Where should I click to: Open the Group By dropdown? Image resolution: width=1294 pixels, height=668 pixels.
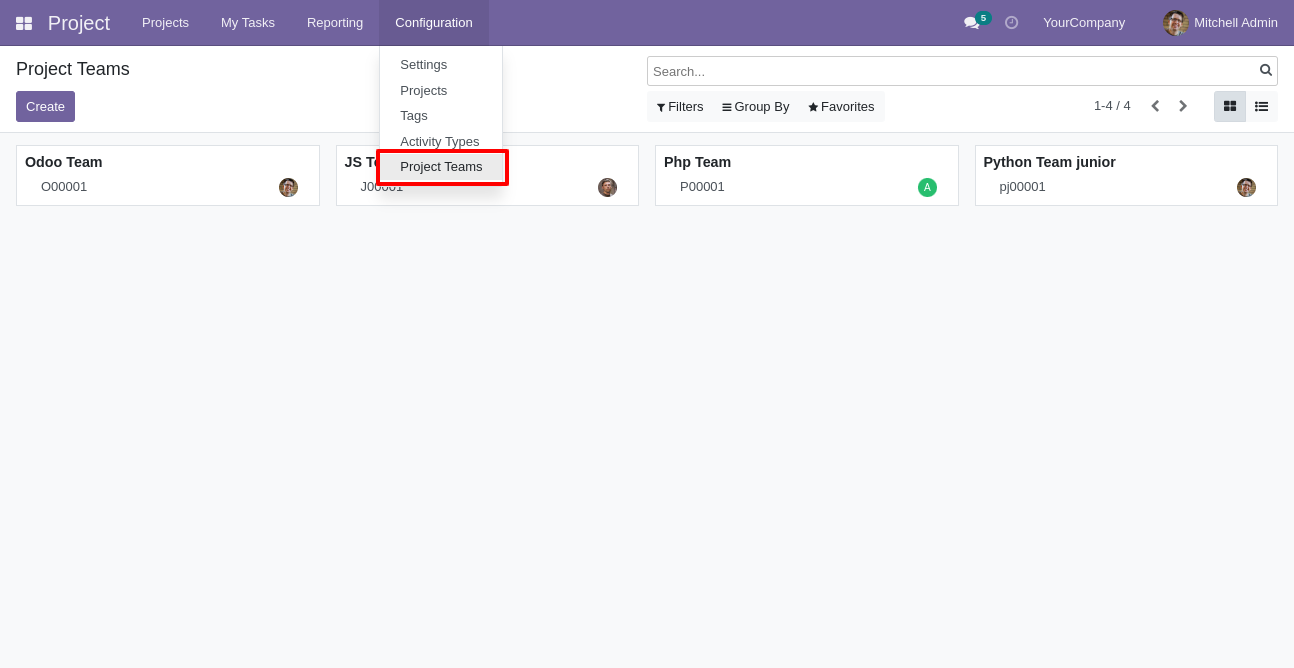click(x=756, y=107)
